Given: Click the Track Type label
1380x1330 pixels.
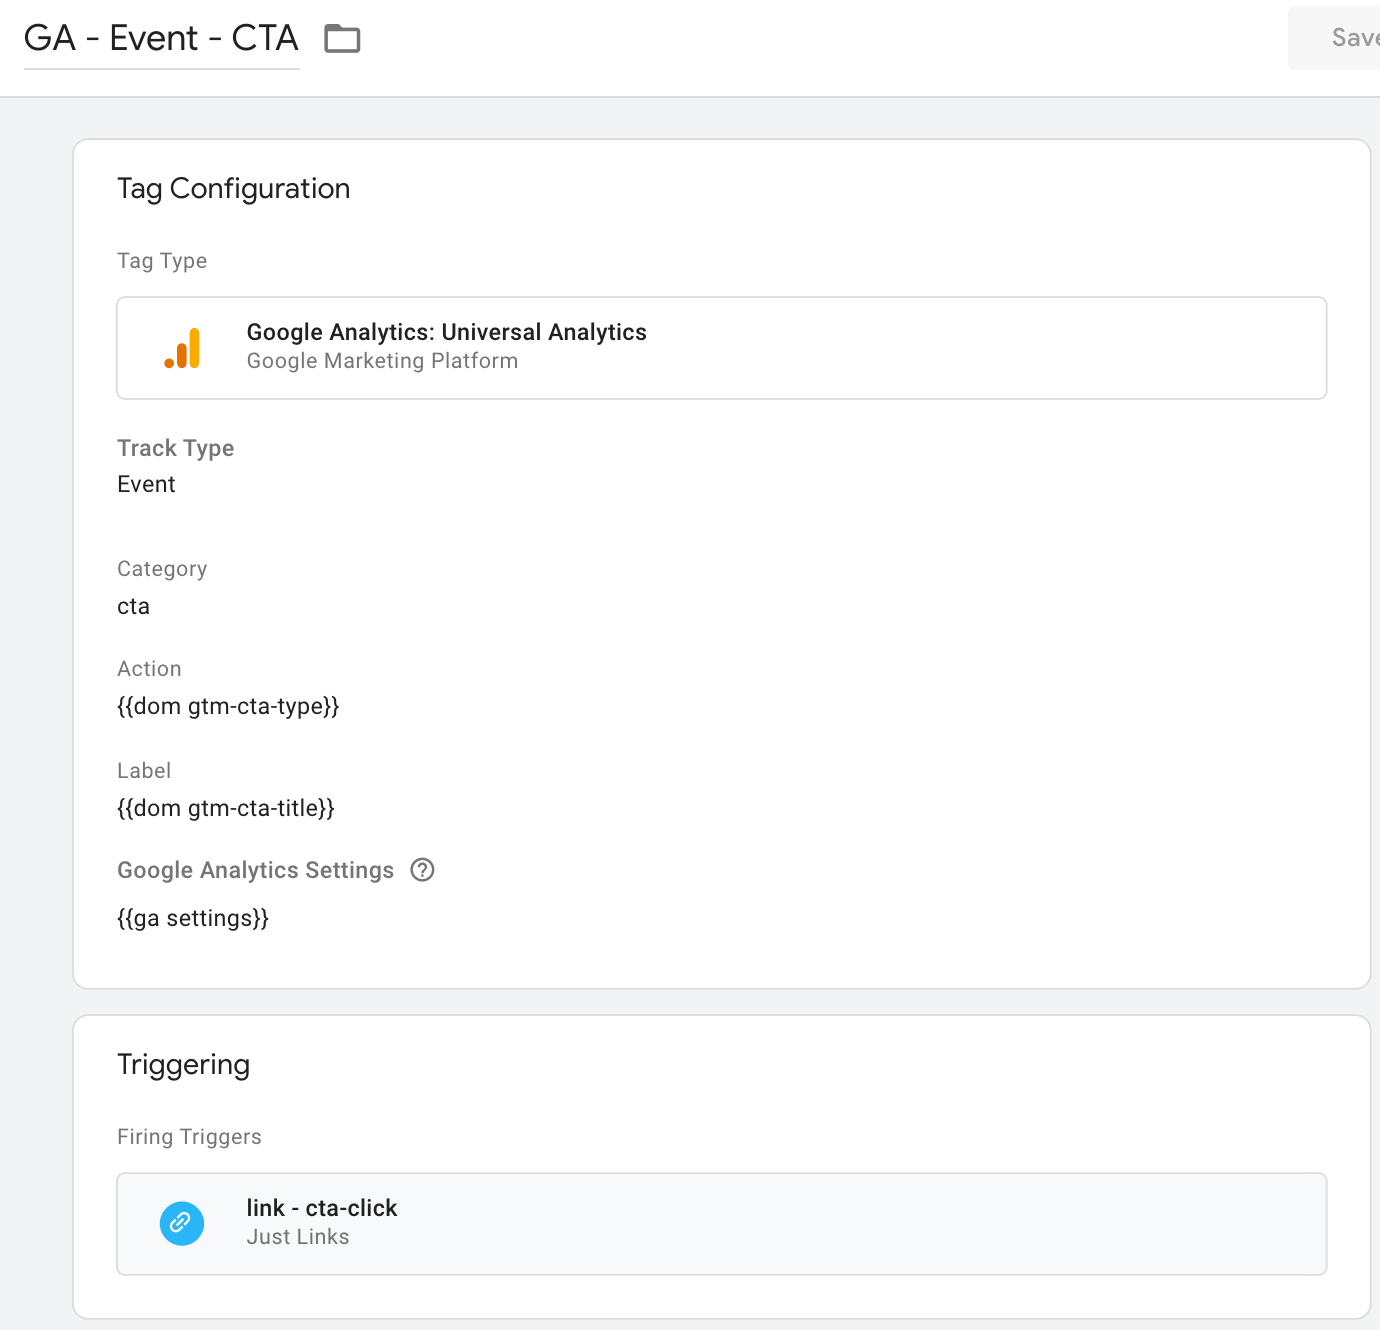Looking at the screenshot, I should pyautogui.click(x=176, y=448).
